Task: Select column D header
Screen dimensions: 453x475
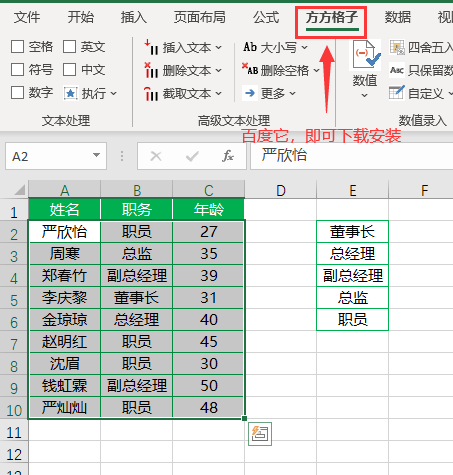Action: click(281, 190)
